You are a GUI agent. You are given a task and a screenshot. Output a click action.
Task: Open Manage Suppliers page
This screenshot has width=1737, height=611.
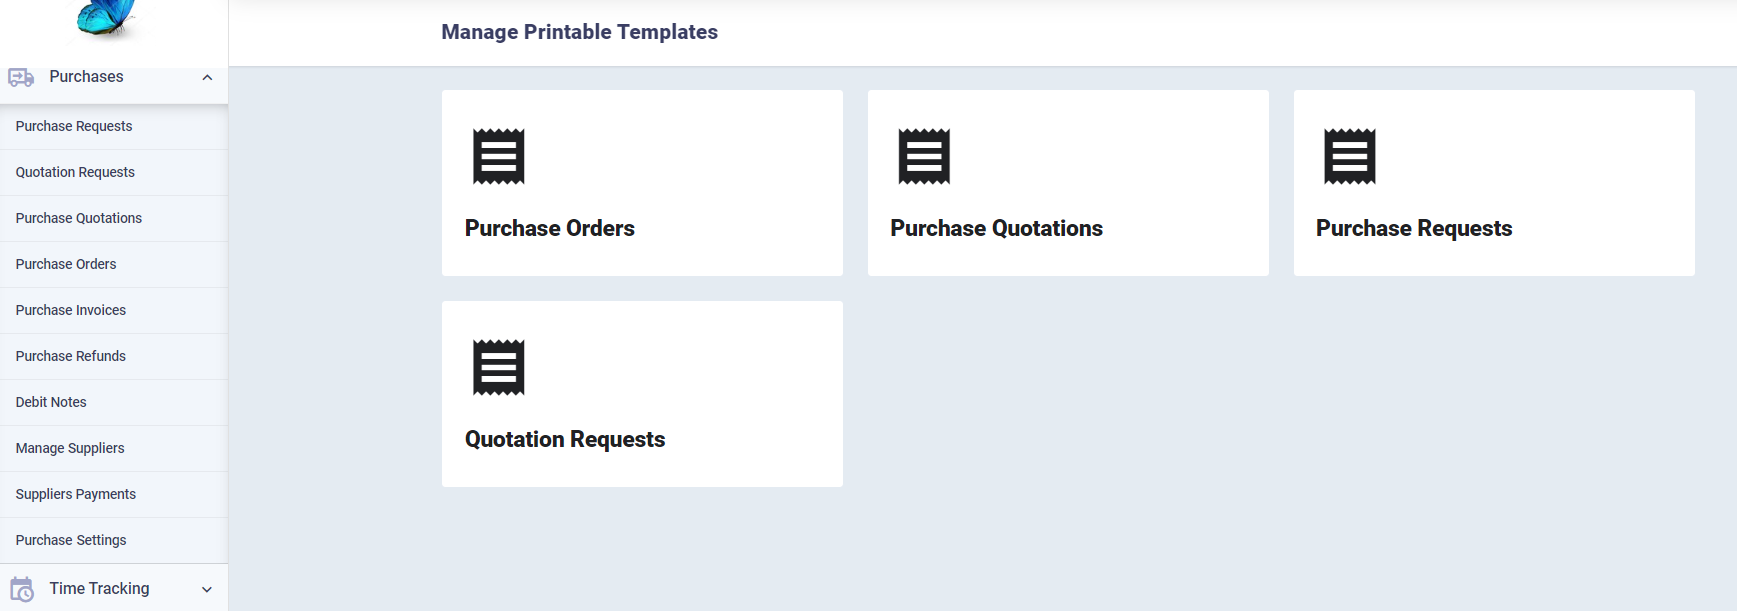pyautogui.click(x=70, y=448)
